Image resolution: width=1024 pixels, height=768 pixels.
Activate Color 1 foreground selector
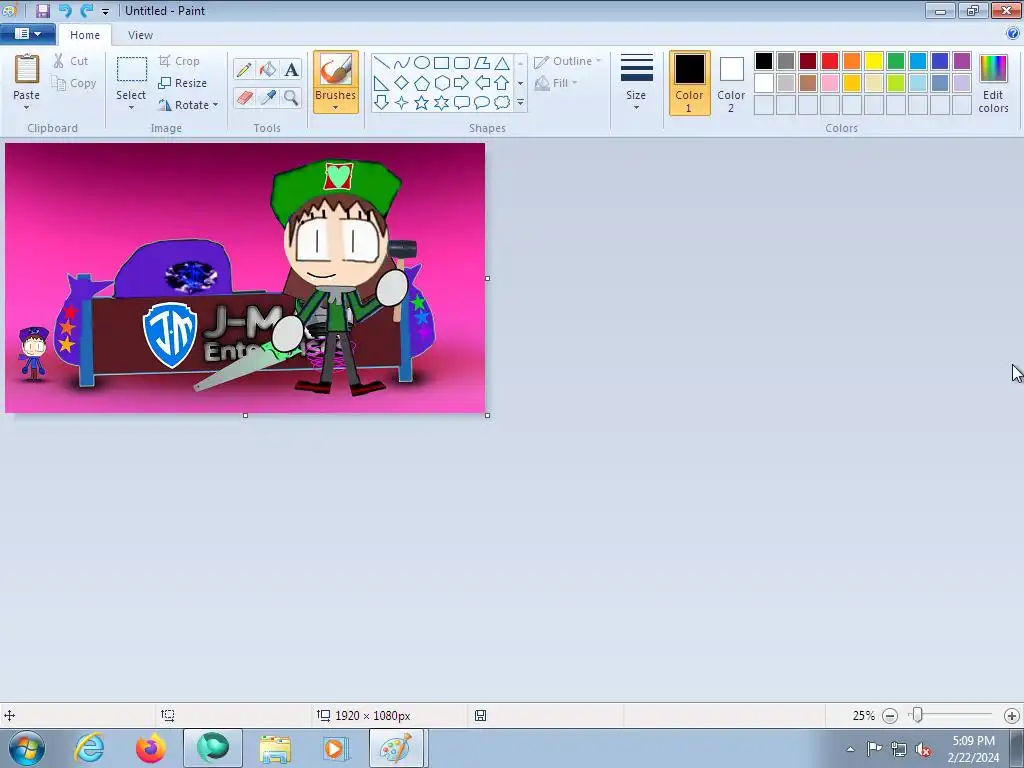point(690,83)
